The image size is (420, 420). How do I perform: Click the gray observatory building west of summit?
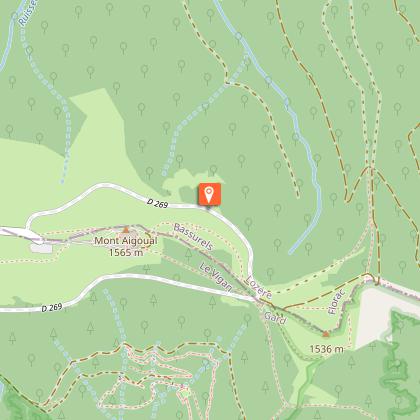tap(41, 248)
